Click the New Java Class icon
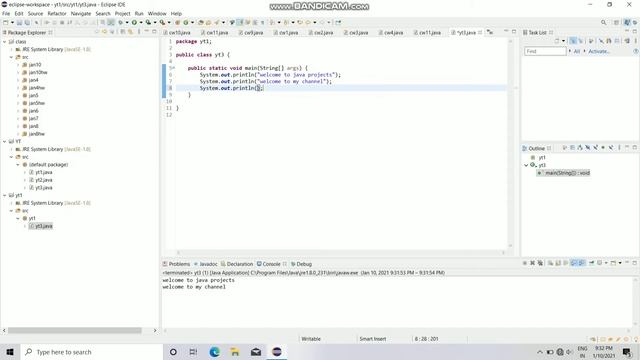640x360 pixels. (185, 22)
